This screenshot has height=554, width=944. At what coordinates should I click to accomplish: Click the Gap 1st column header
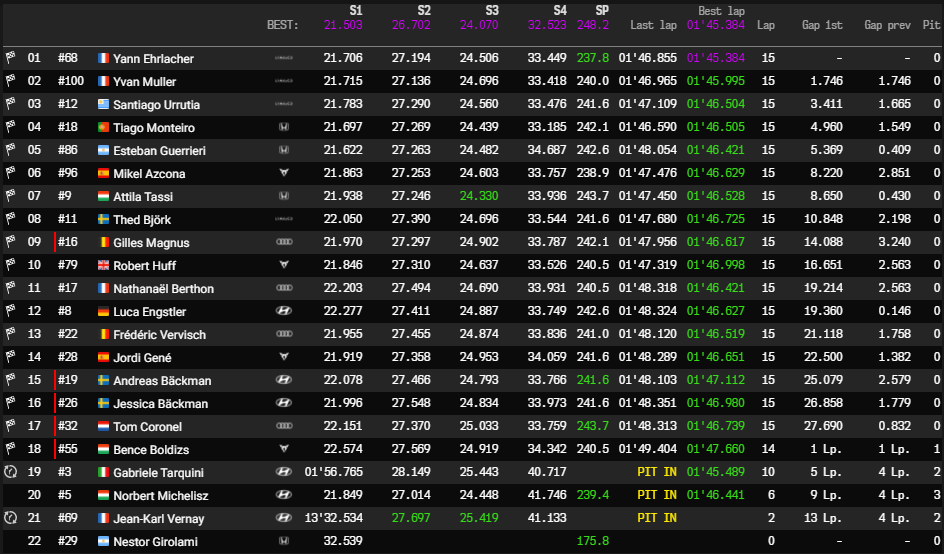[822, 25]
